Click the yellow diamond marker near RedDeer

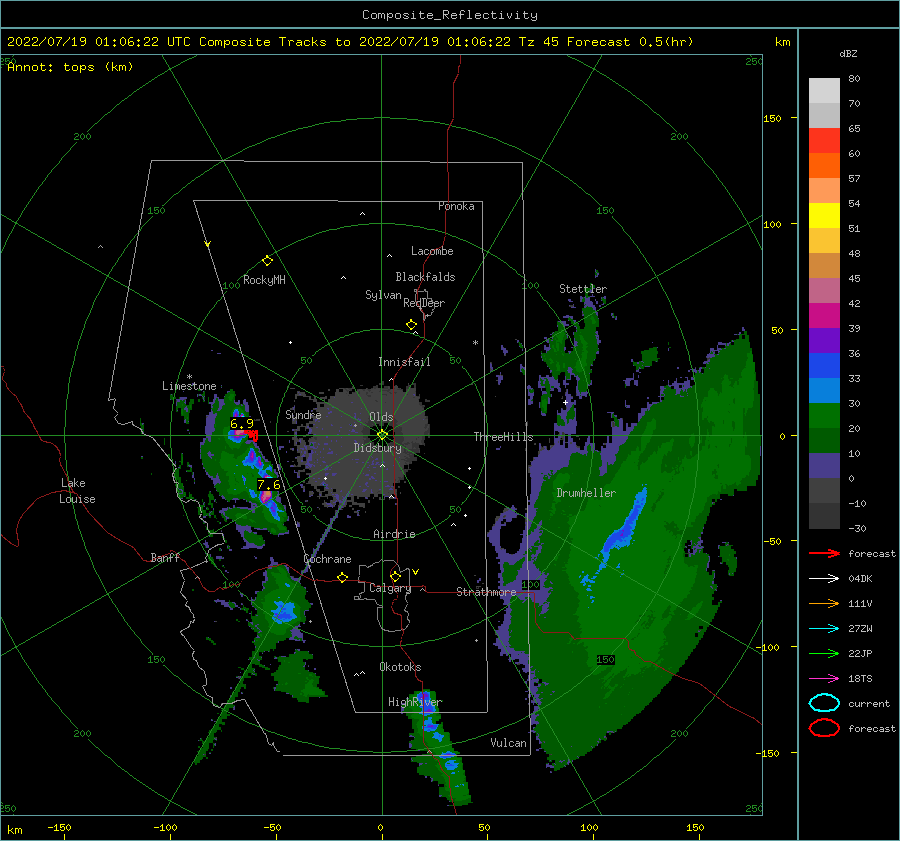point(412,325)
